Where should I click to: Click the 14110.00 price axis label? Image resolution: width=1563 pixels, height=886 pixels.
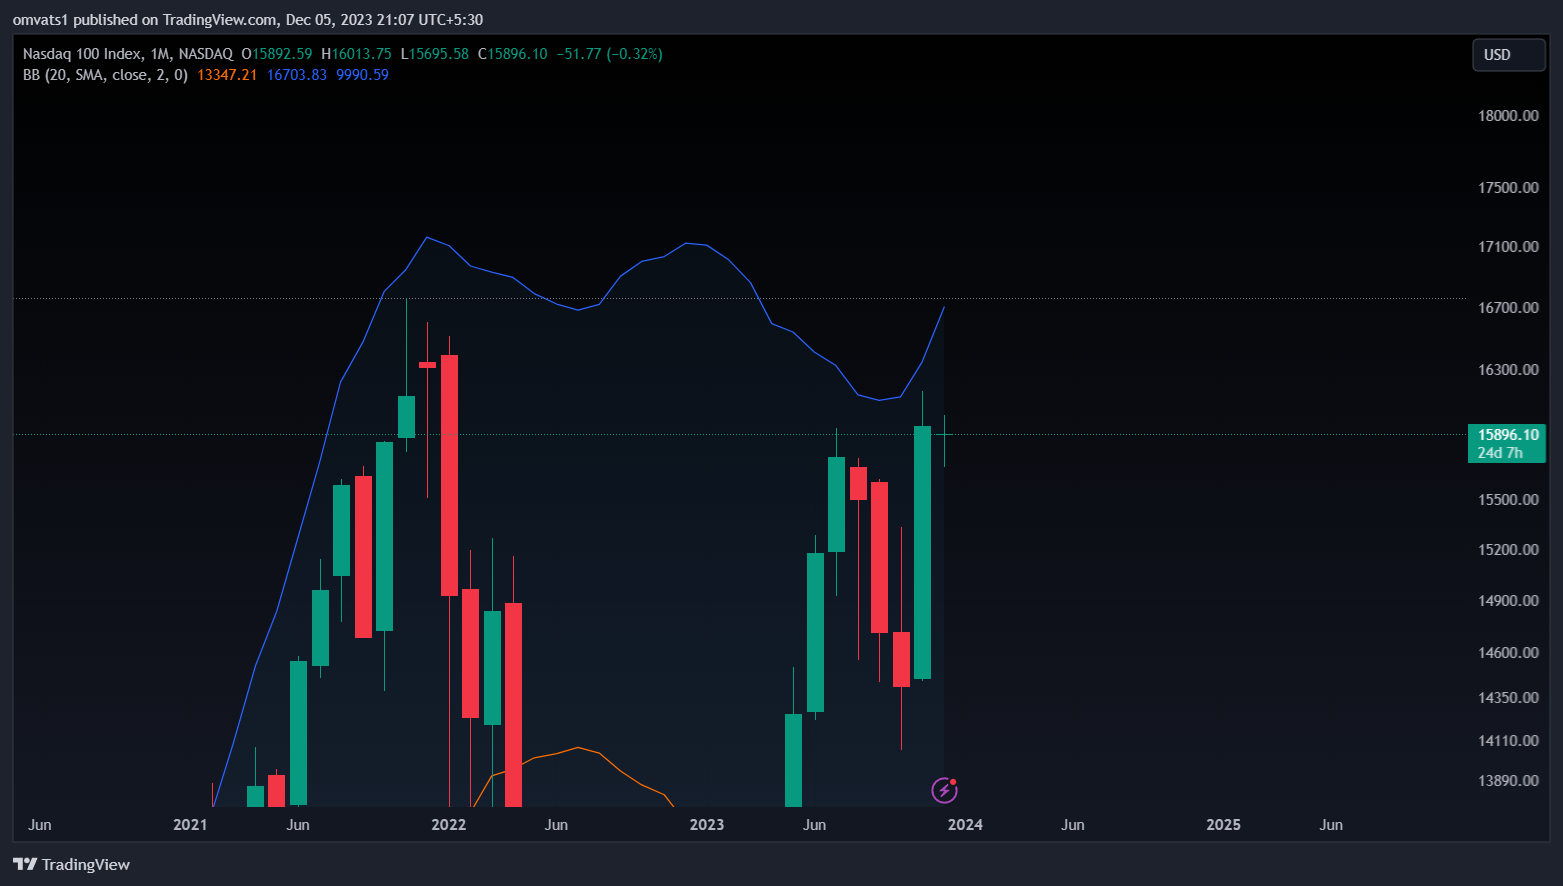coord(1508,741)
